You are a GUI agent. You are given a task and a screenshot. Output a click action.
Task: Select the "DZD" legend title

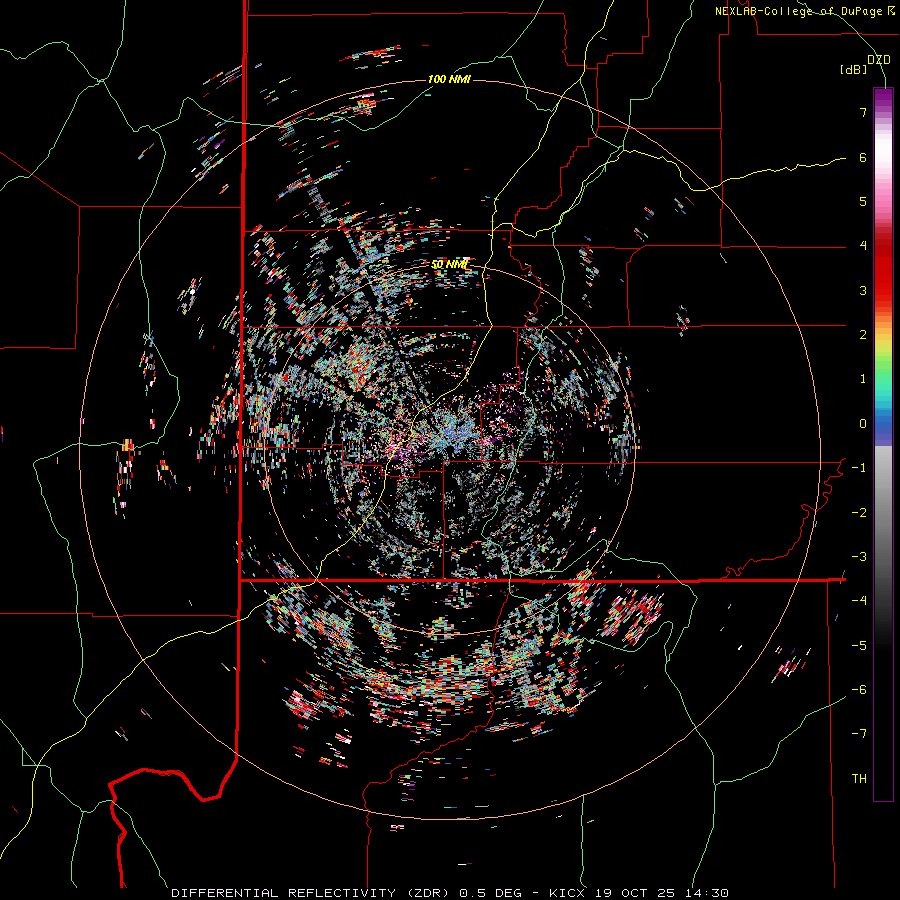[x=879, y=60]
